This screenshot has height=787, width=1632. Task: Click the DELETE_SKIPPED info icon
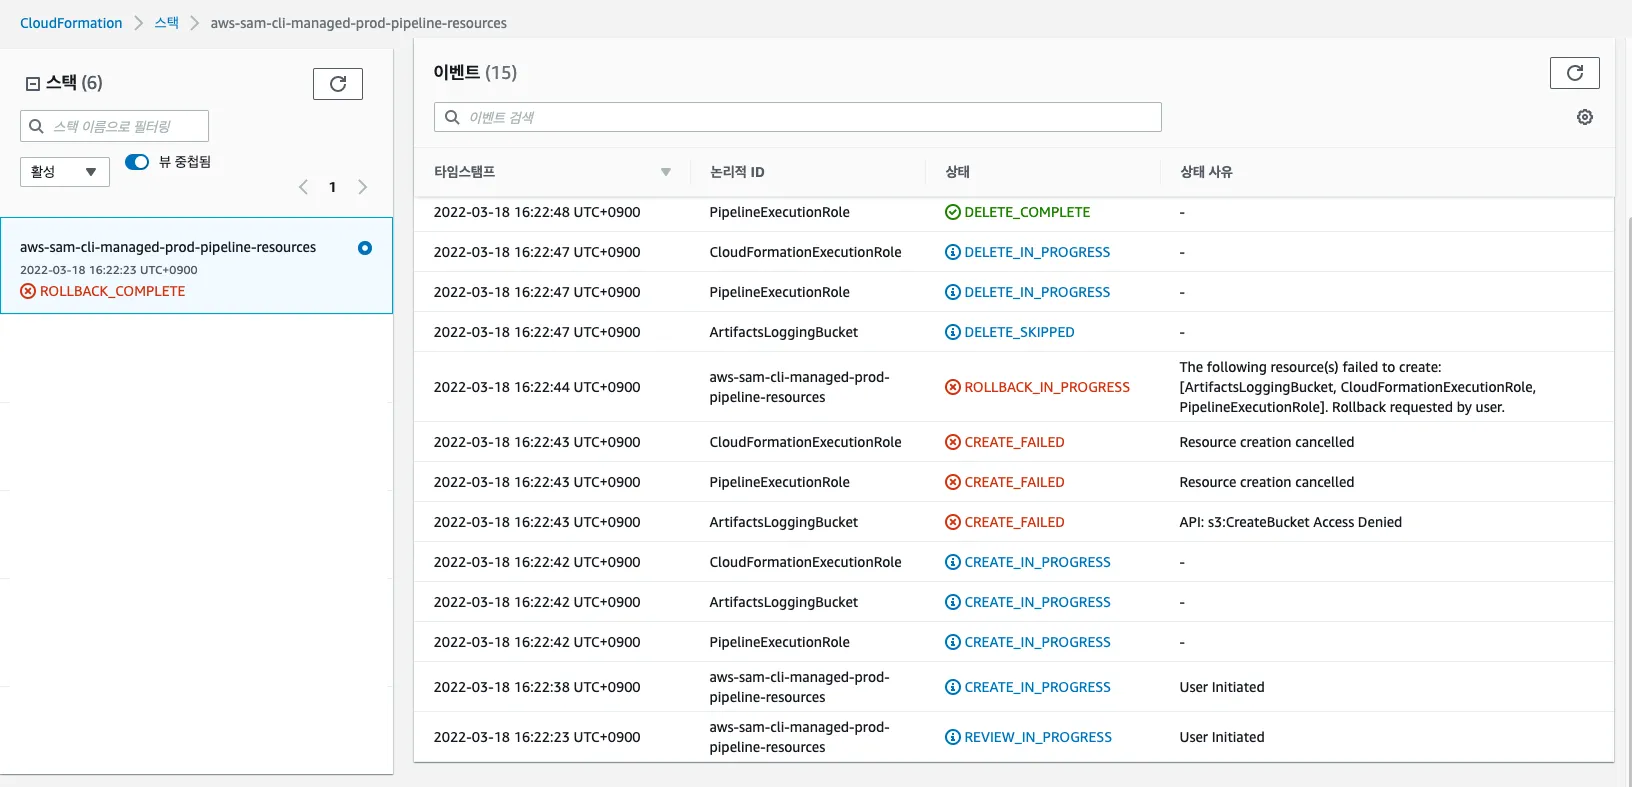tap(952, 332)
